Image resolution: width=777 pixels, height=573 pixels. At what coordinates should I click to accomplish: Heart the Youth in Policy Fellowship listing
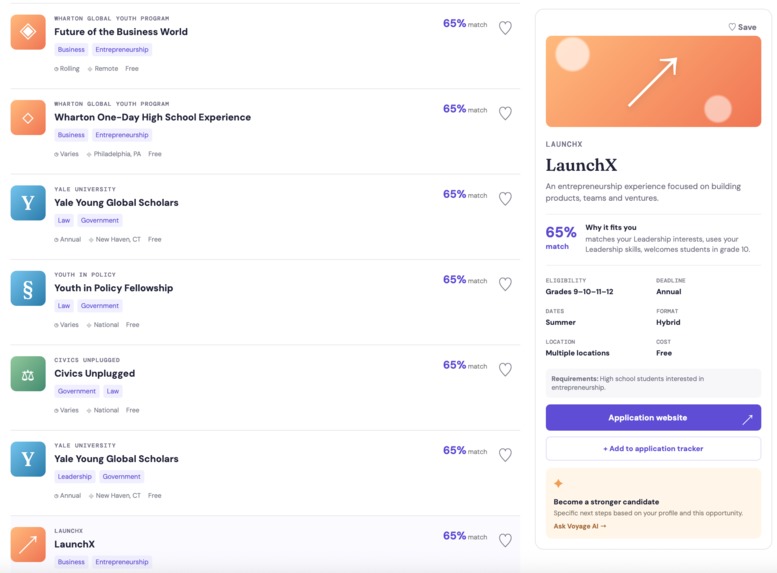click(505, 284)
